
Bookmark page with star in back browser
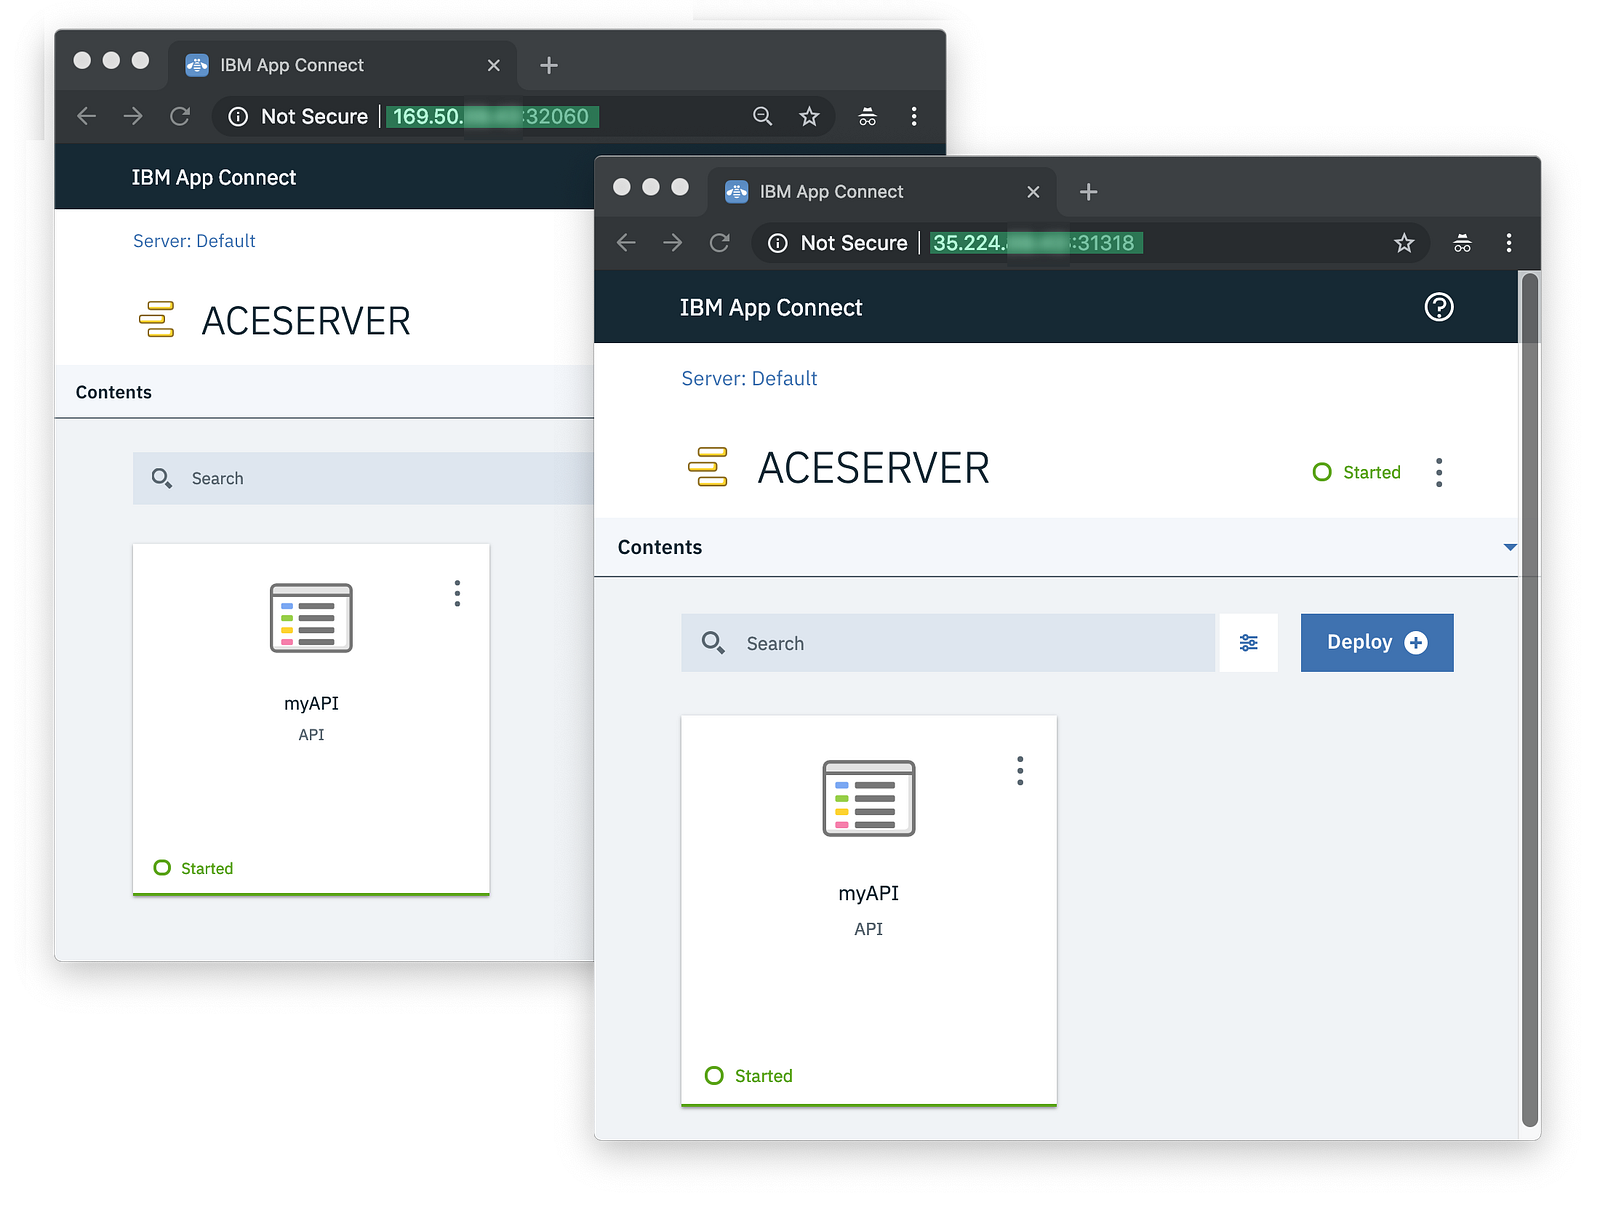(809, 117)
